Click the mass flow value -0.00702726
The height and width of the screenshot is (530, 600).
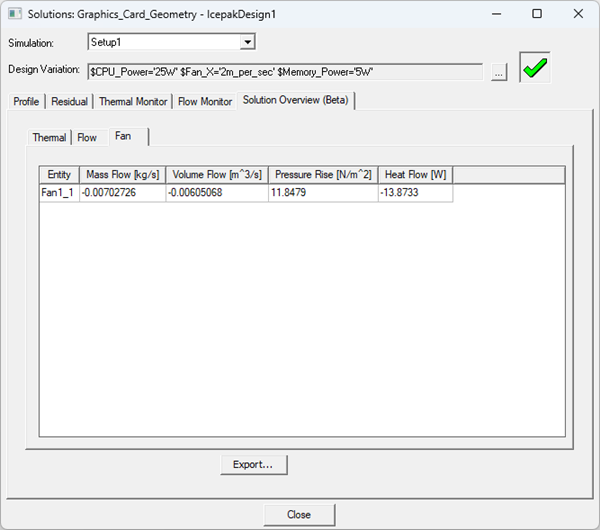(x=122, y=192)
